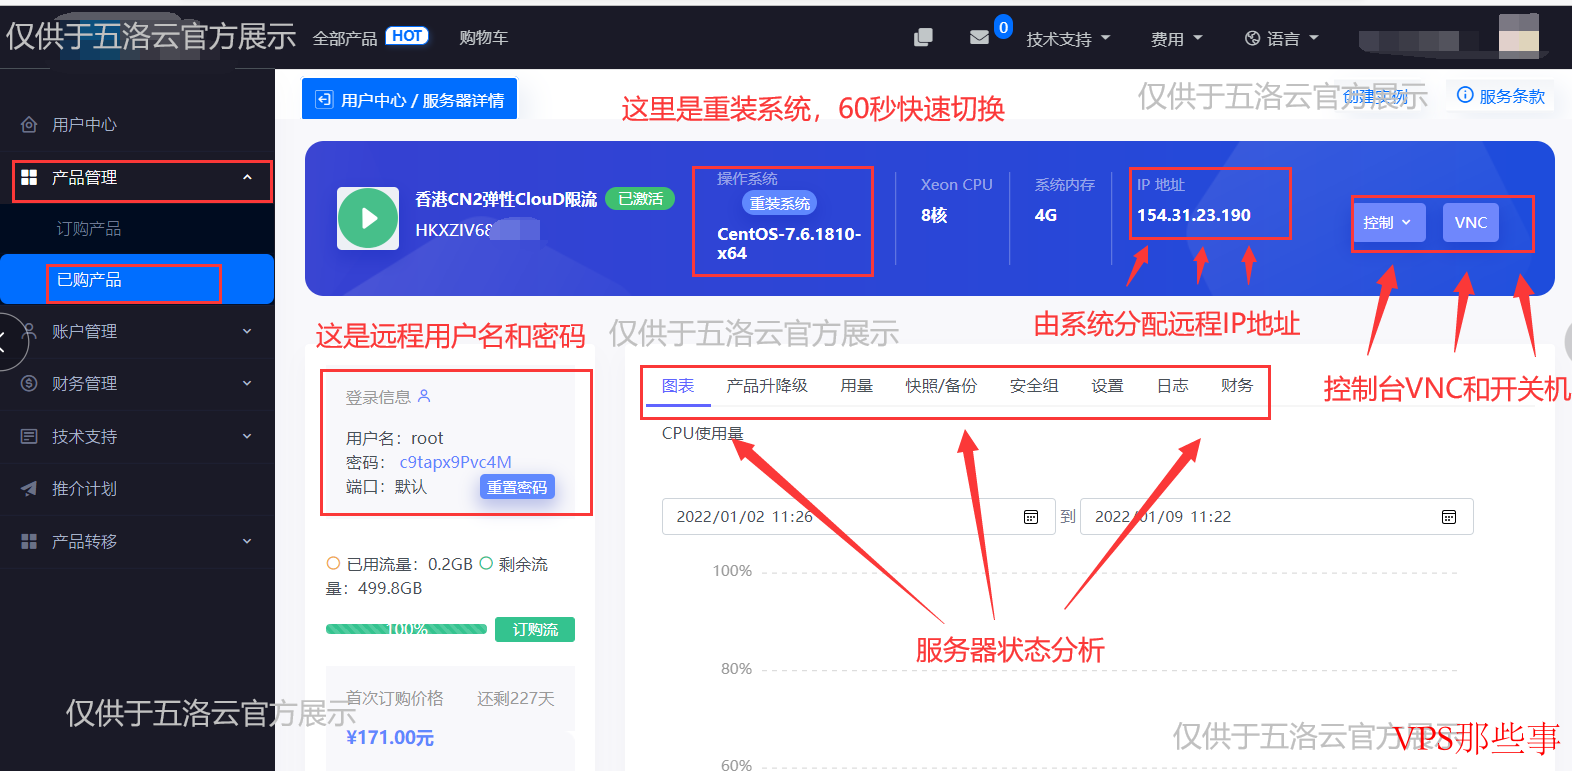Select 订购产品 in sidebar
This screenshot has height=771, width=1572.
[88, 228]
